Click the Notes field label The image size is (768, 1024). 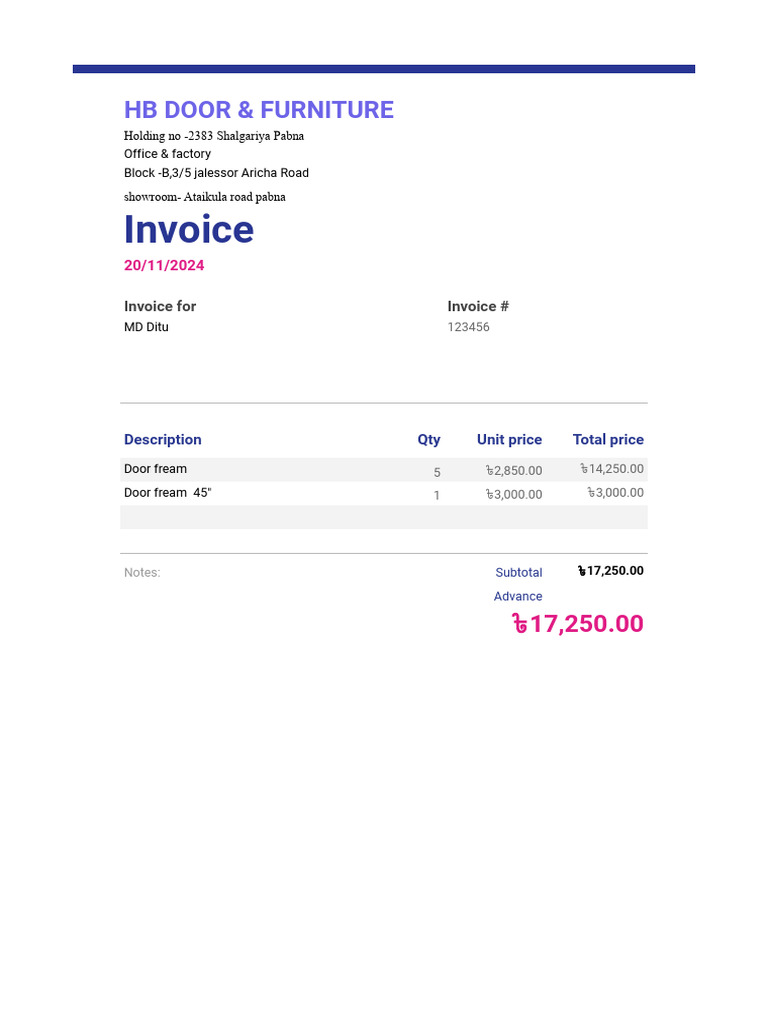coord(142,573)
